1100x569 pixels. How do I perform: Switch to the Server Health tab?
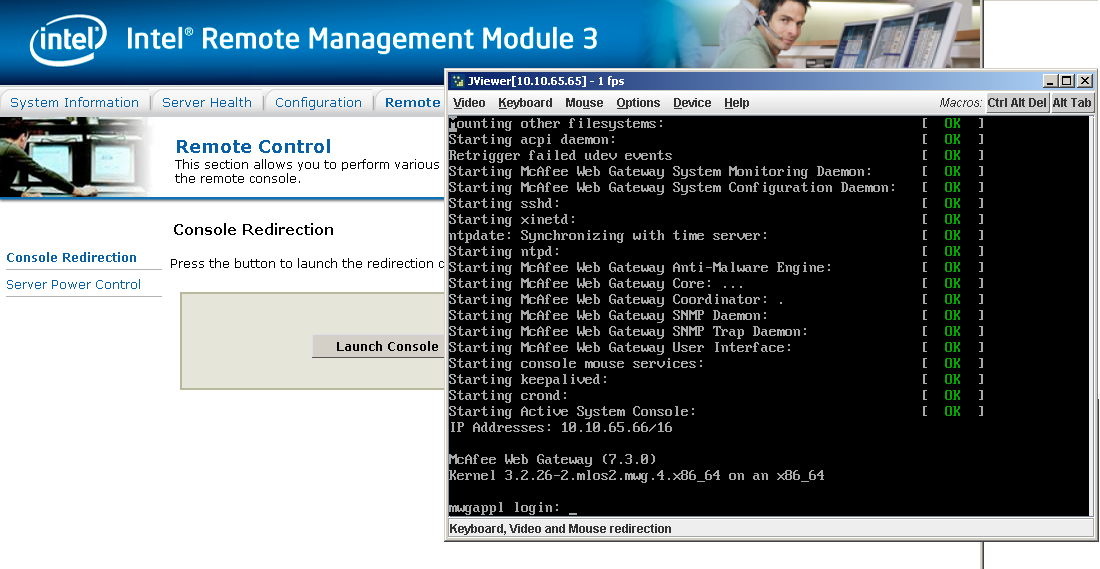(206, 102)
